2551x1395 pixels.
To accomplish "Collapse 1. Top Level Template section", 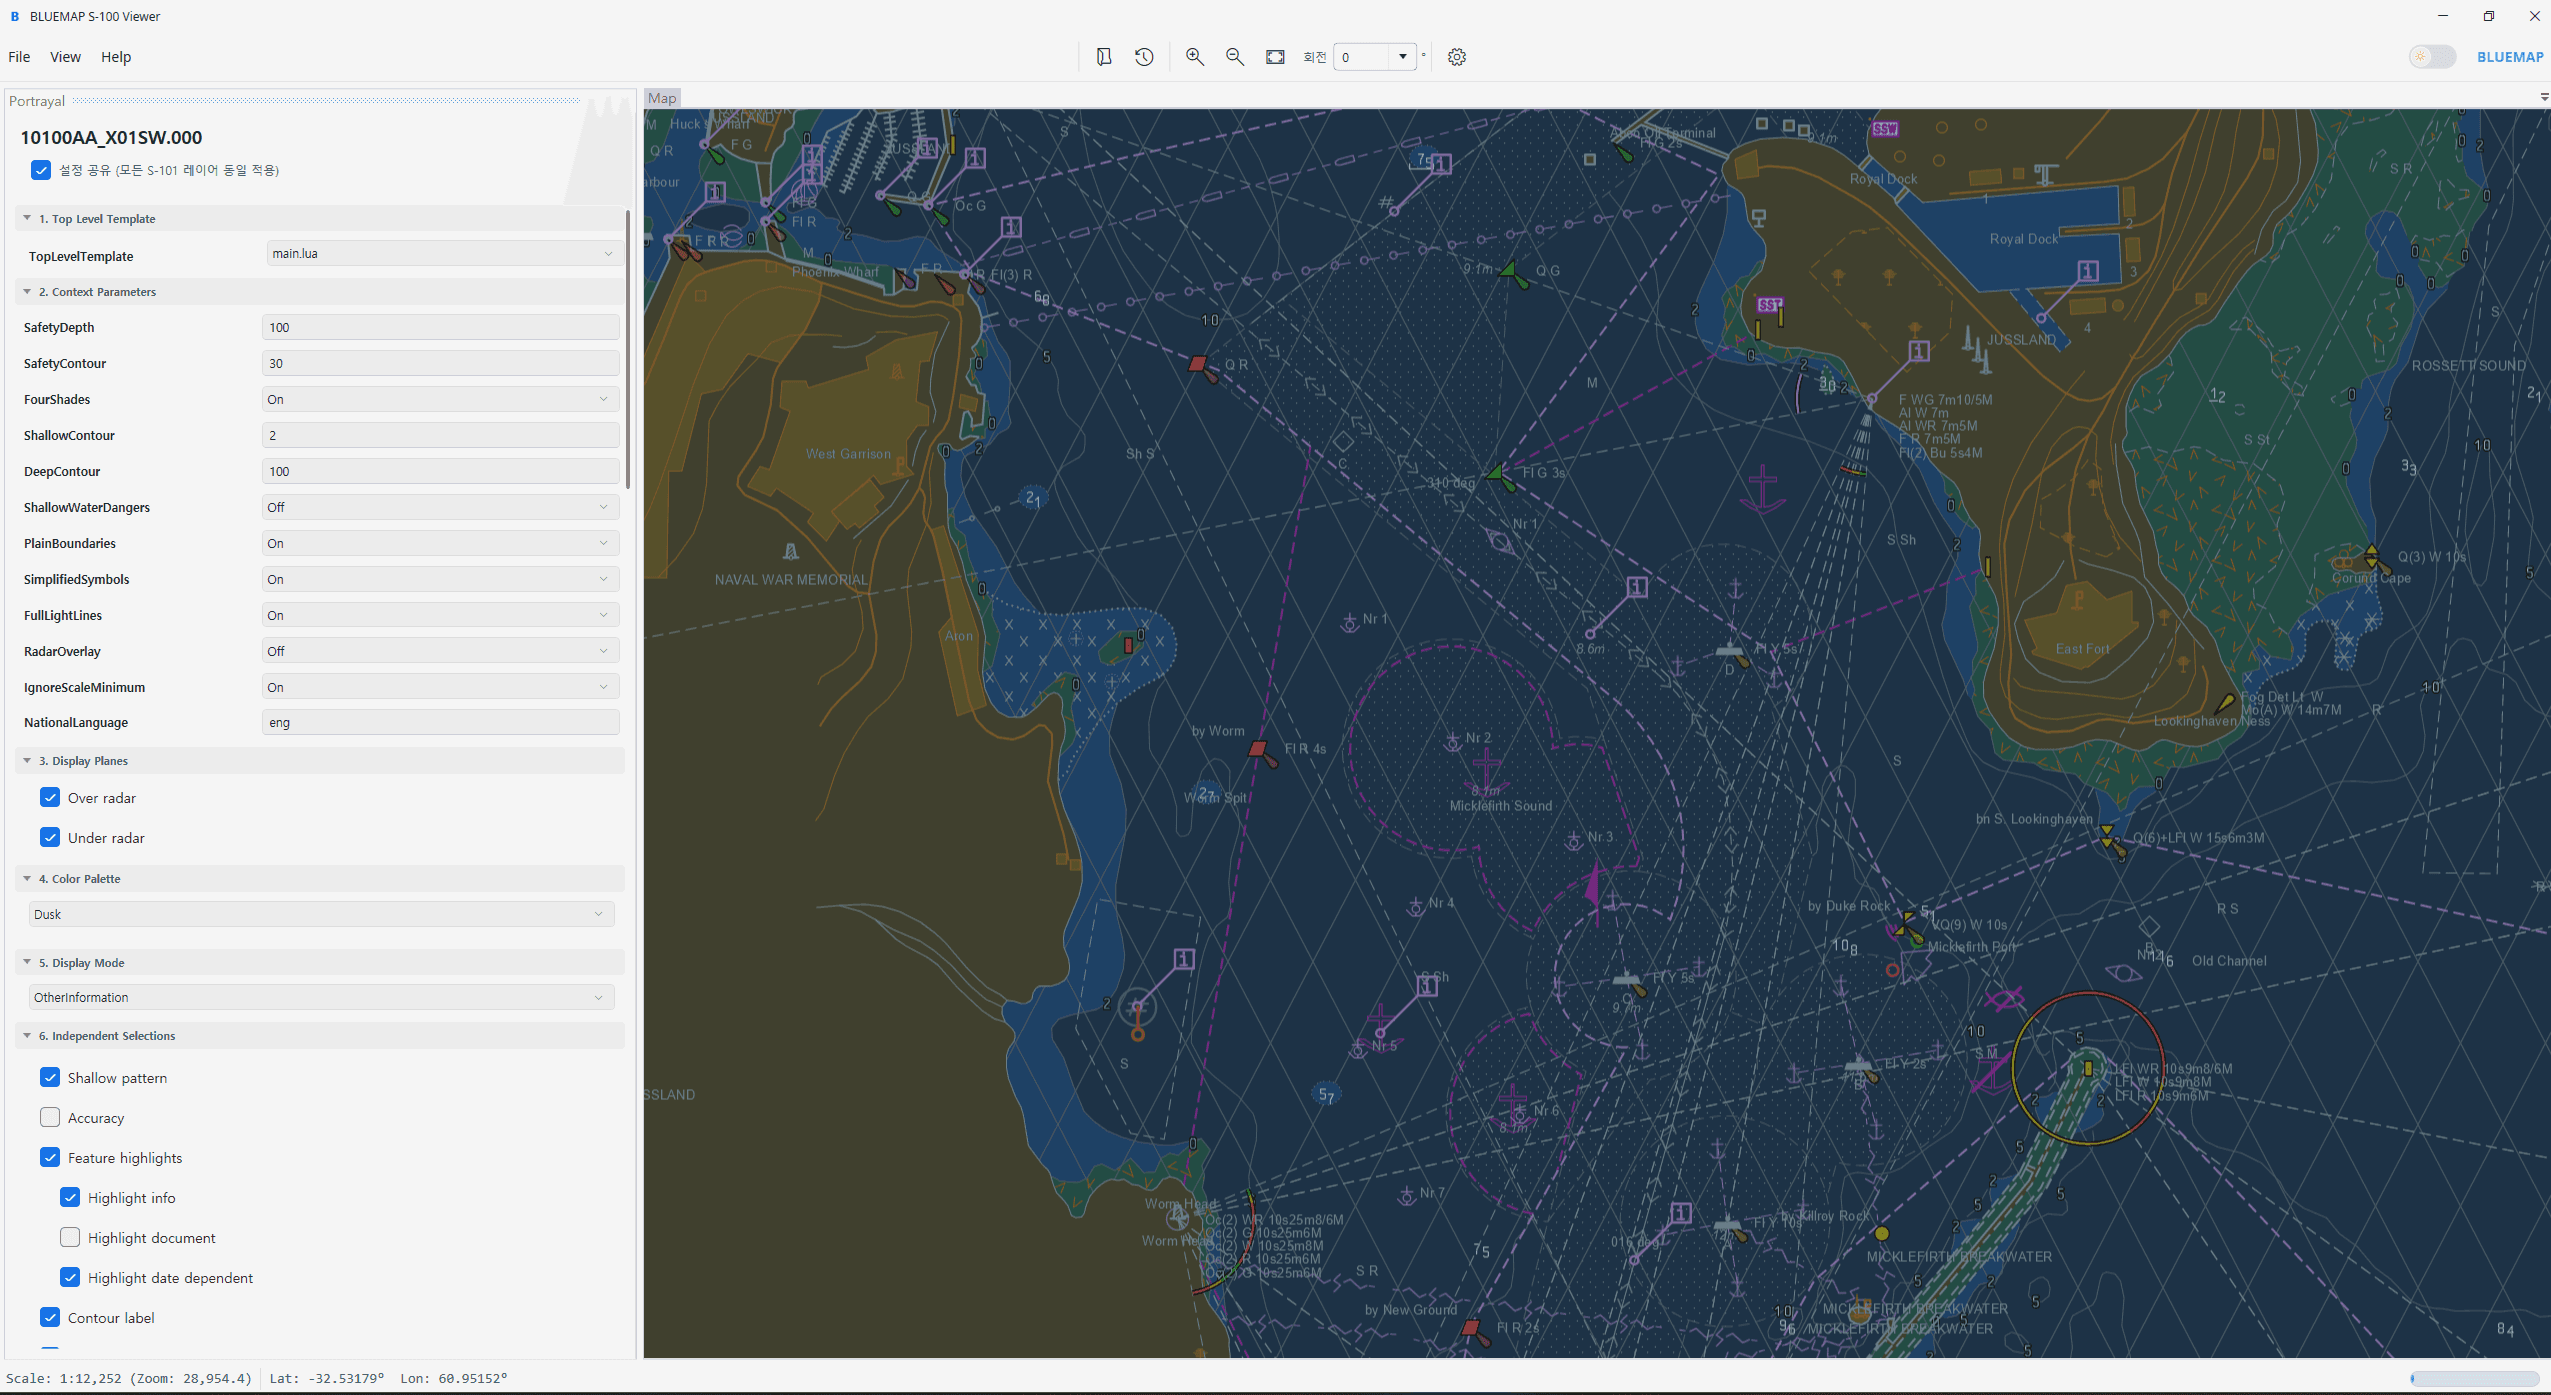I will pos(27,218).
